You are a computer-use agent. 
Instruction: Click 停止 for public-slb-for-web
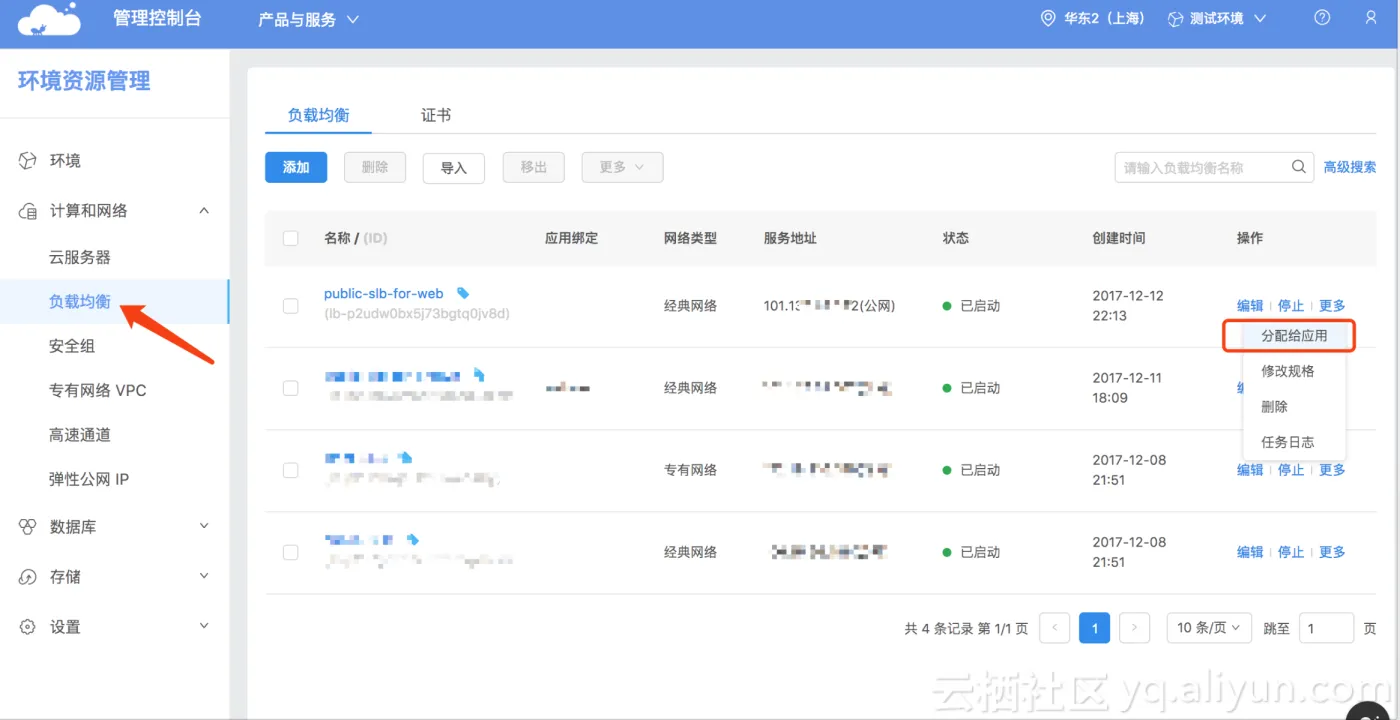[x=1291, y=305]
